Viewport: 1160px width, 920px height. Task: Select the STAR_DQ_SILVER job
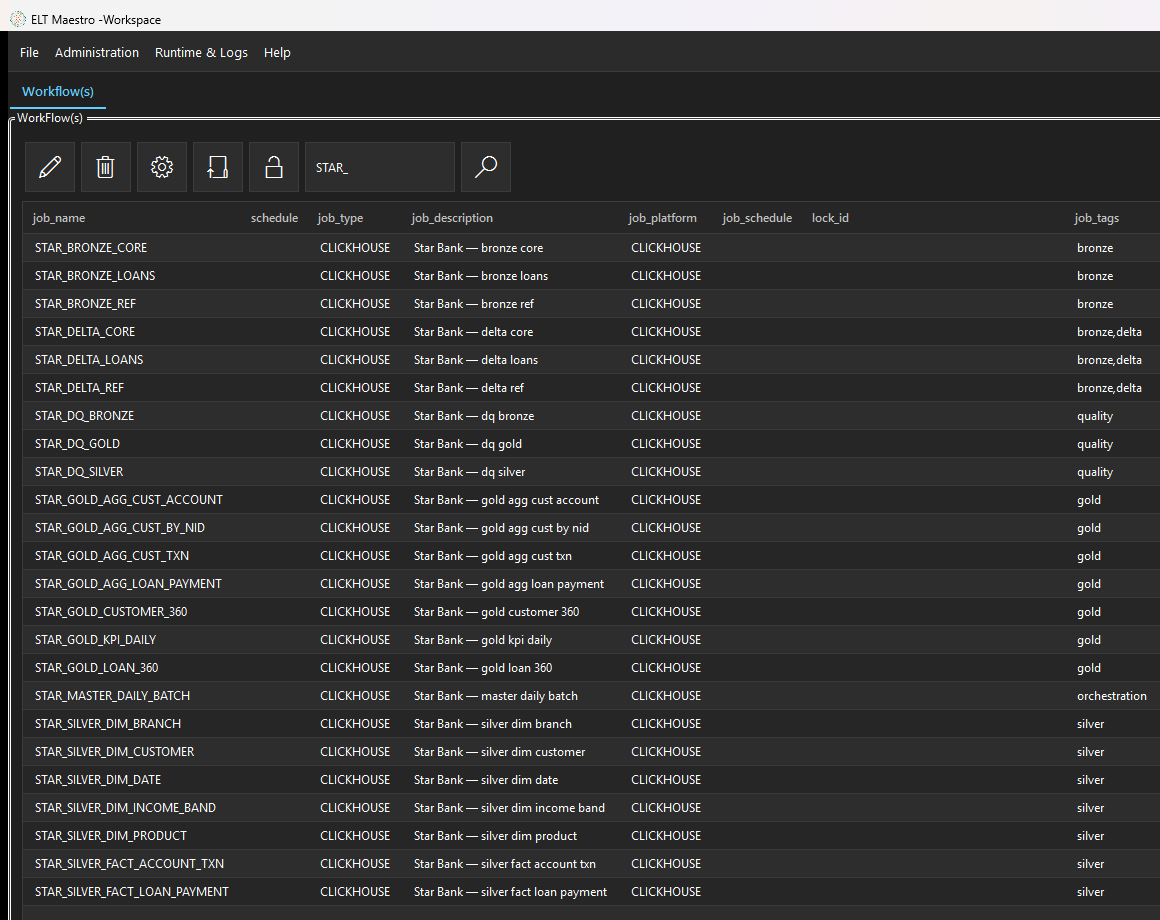click(79, 472)
